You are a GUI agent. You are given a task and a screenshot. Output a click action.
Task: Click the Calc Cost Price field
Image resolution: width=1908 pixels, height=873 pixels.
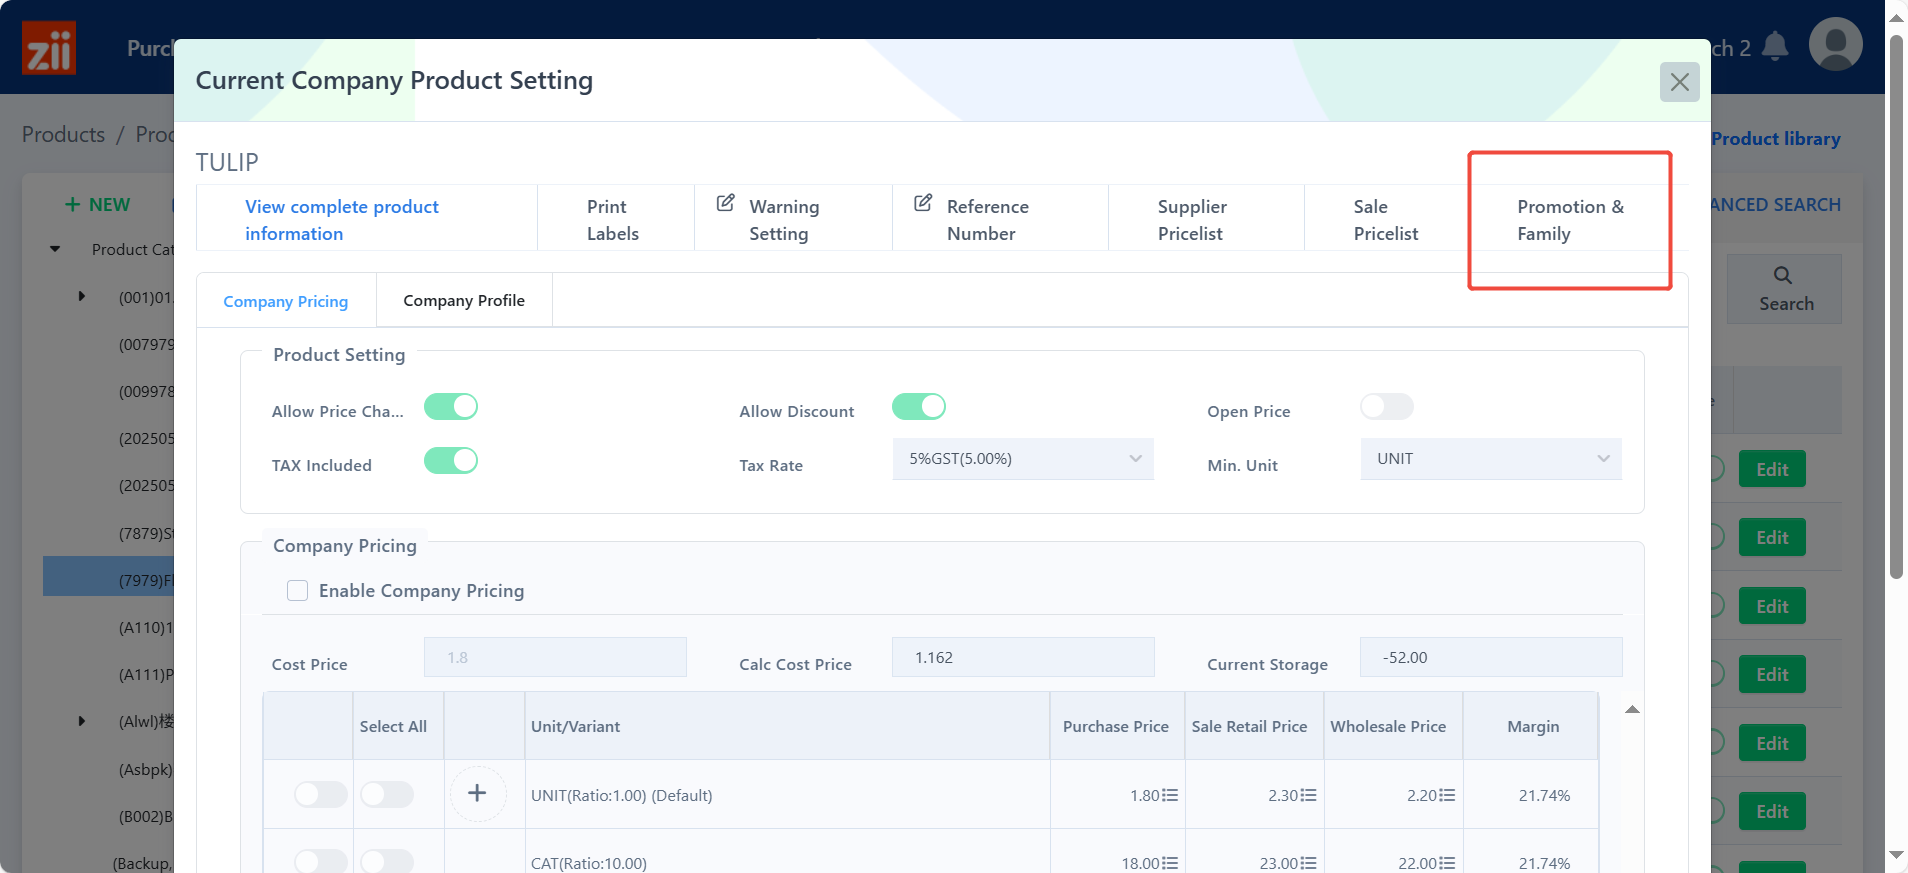[1023, 658]
